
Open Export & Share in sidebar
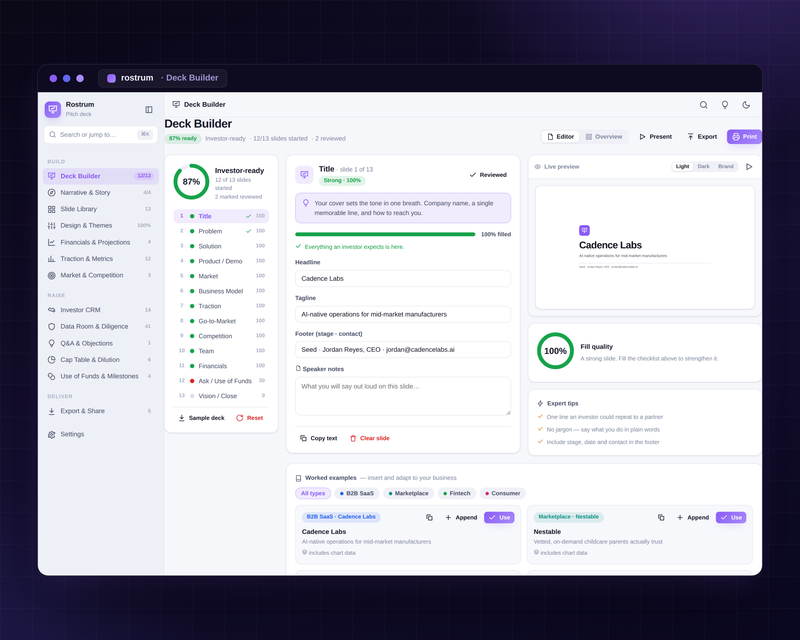click(101, 411)
